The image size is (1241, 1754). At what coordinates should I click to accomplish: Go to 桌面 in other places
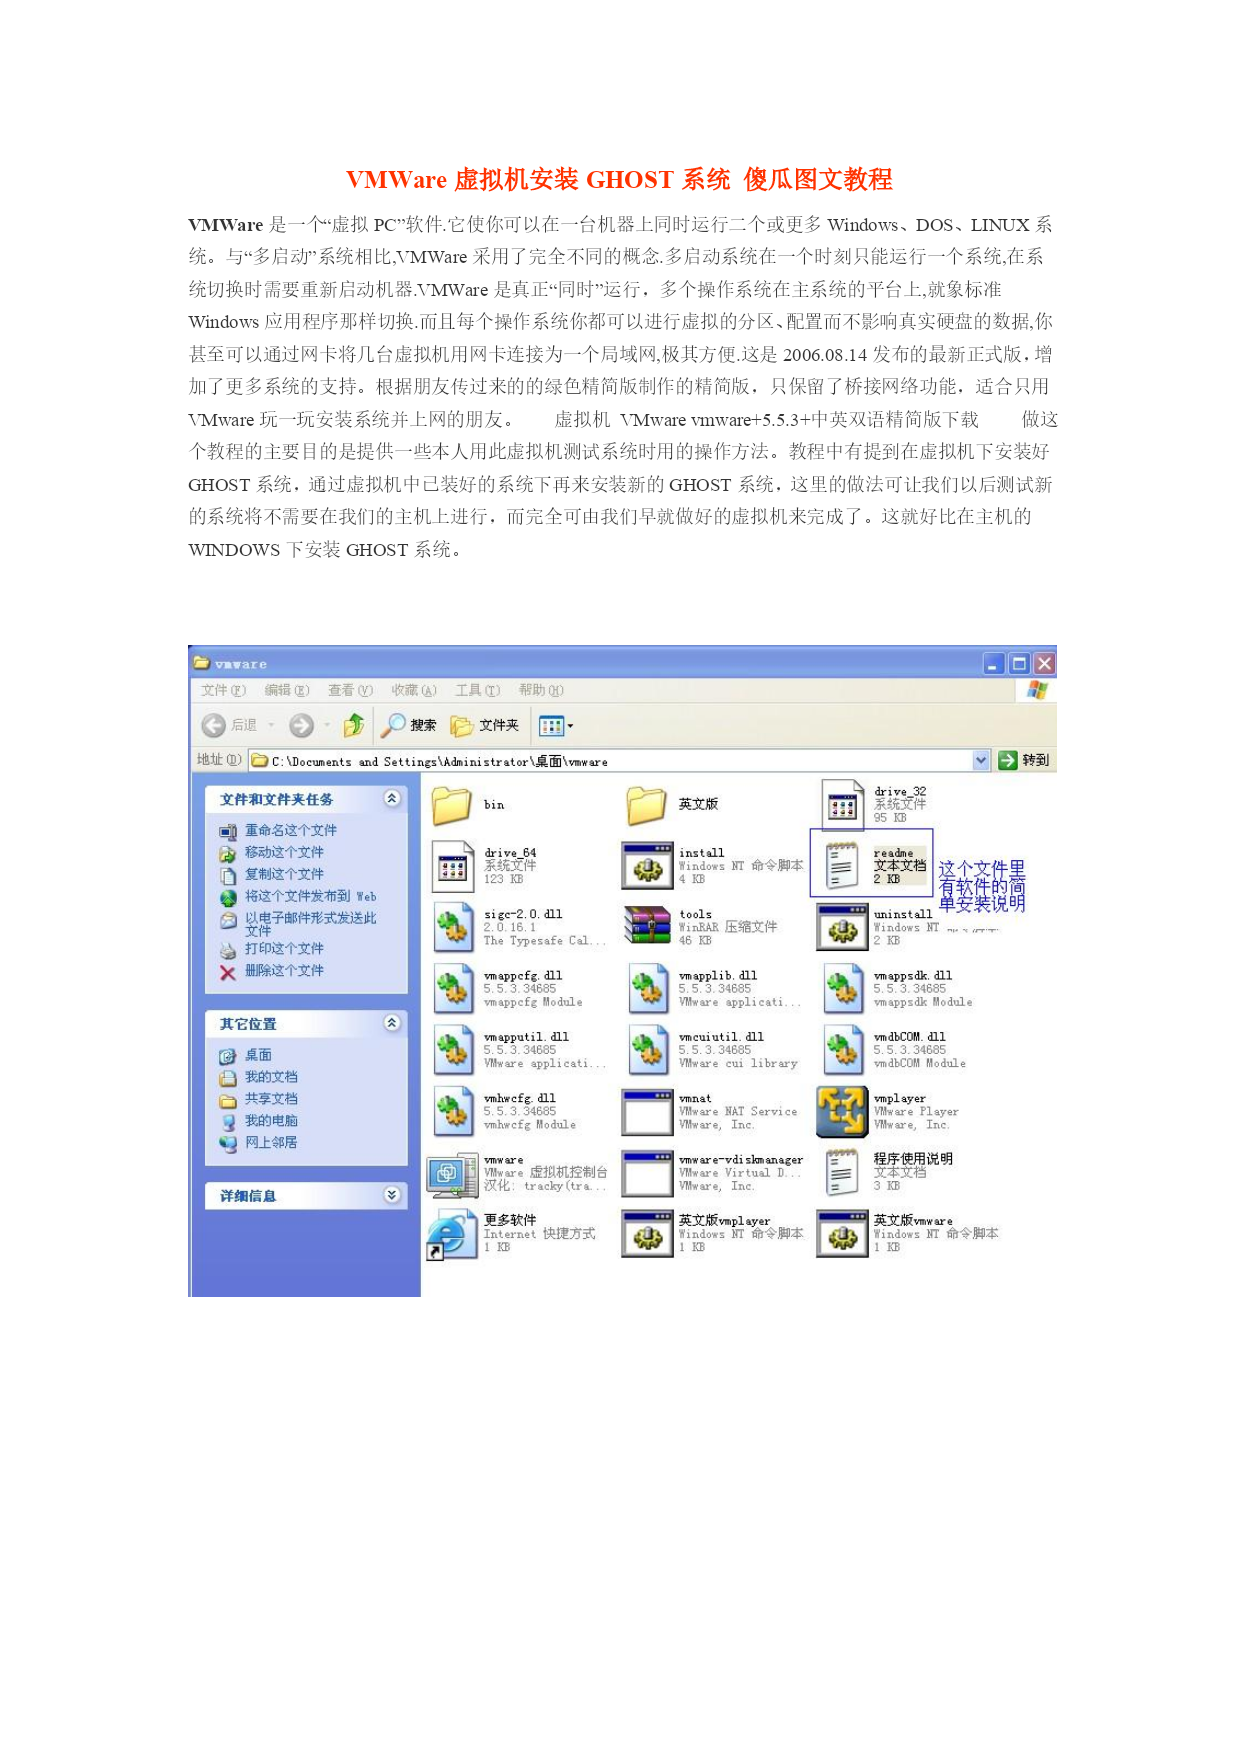[x=258, y=1055]
